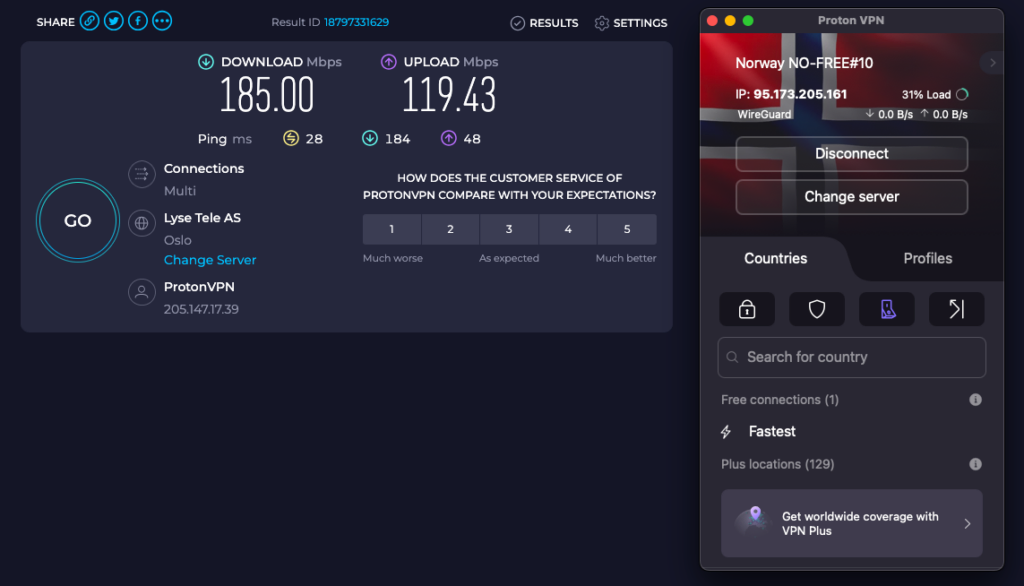Click Disconnect in Proton VPN

pos(852,154)
